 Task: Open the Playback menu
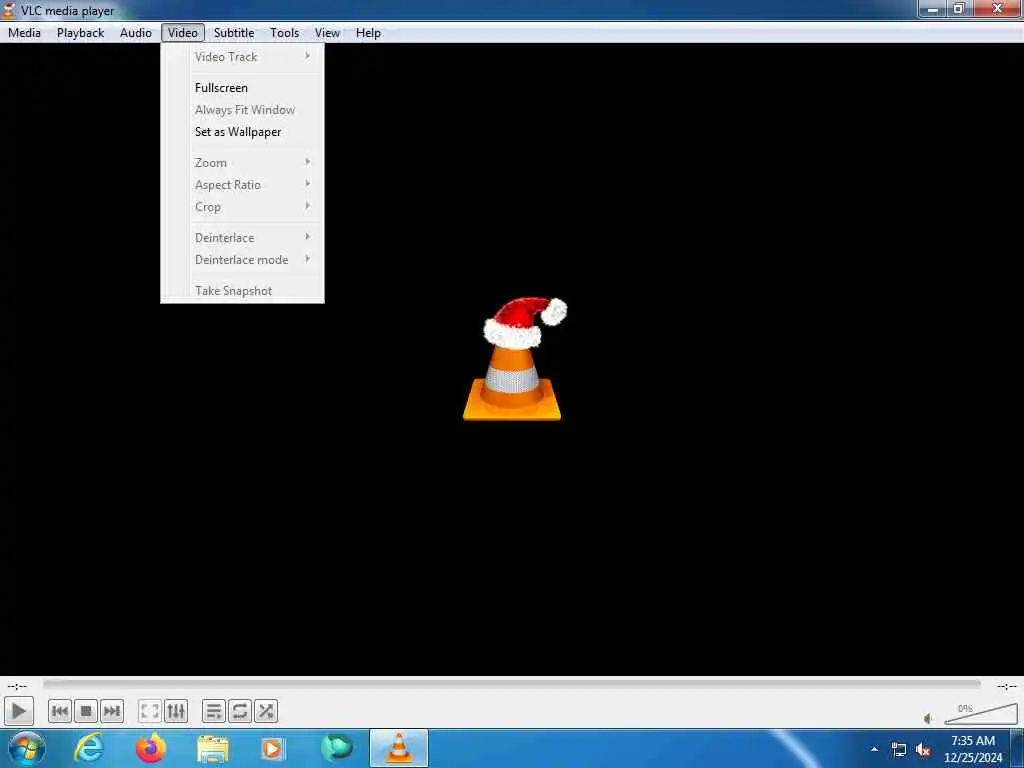[x=80, y=33]
